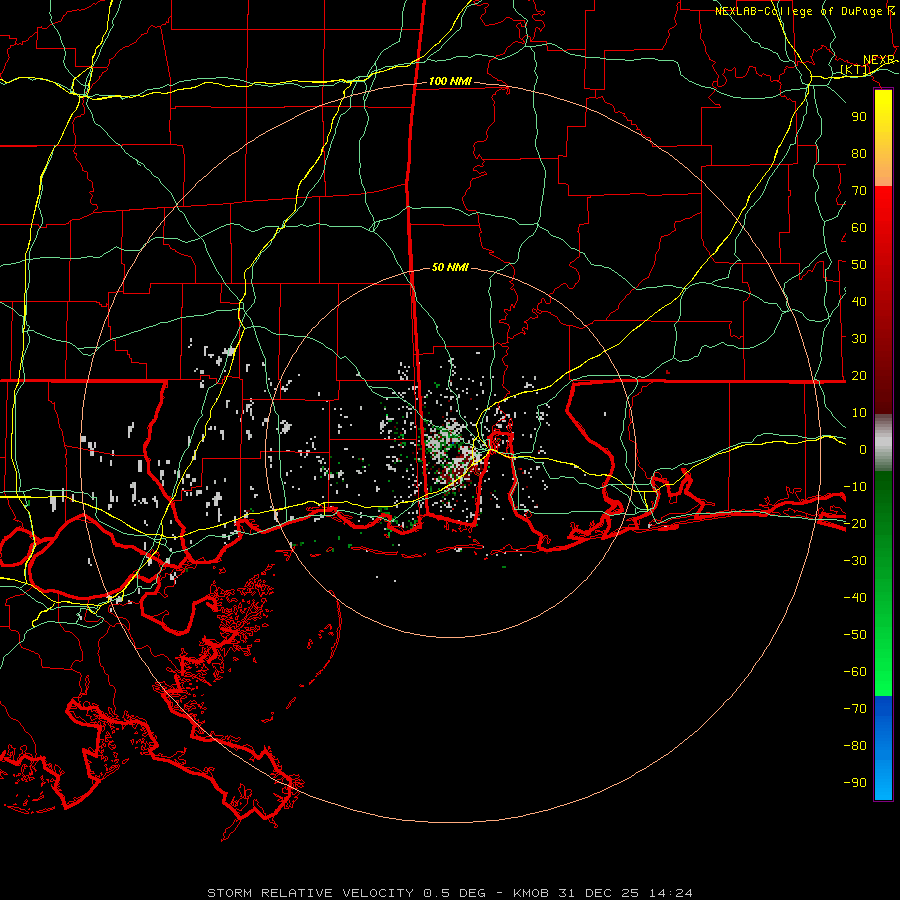Viewport: 900px width, 900px height.
Task: Click the -90 value on the velocity scale
Action: pos(855,783)
